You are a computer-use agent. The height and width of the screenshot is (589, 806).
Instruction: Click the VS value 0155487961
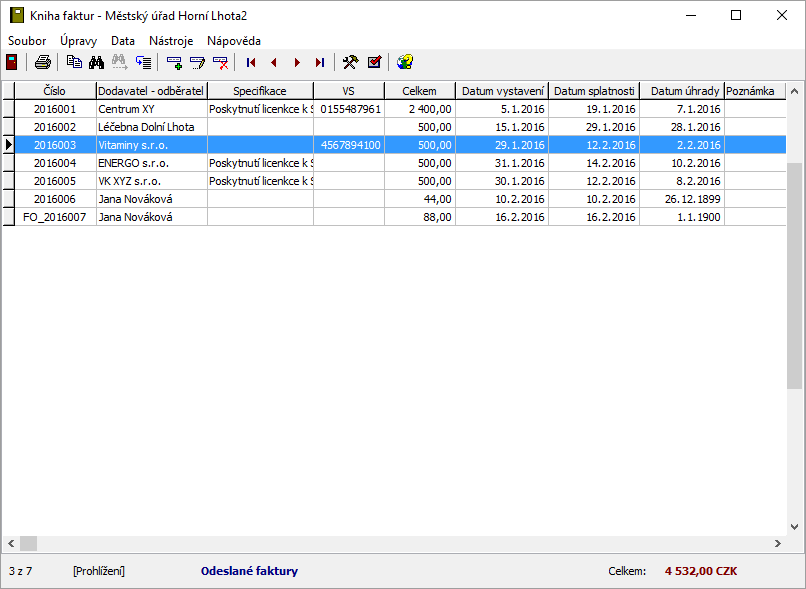[349, 109]
